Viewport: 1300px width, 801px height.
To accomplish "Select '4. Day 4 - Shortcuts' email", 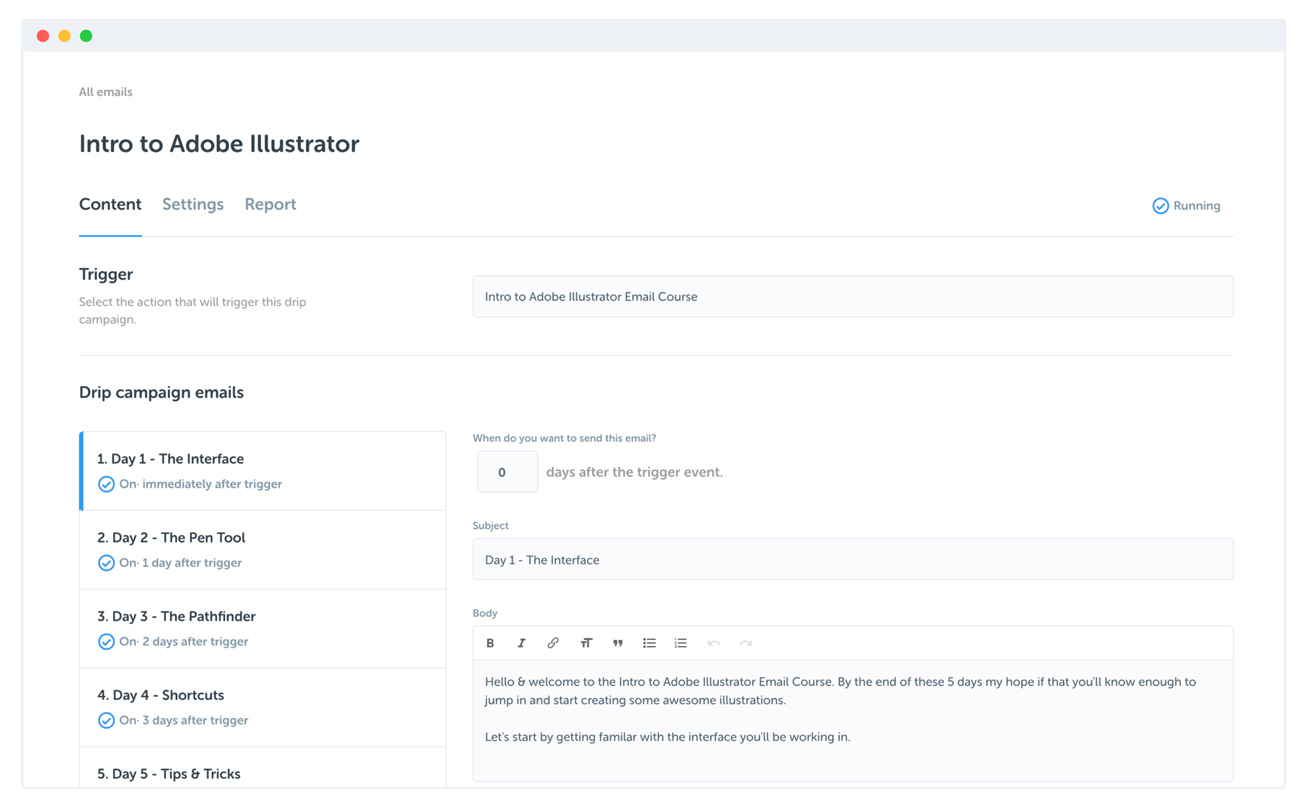I will coord(263,708).
